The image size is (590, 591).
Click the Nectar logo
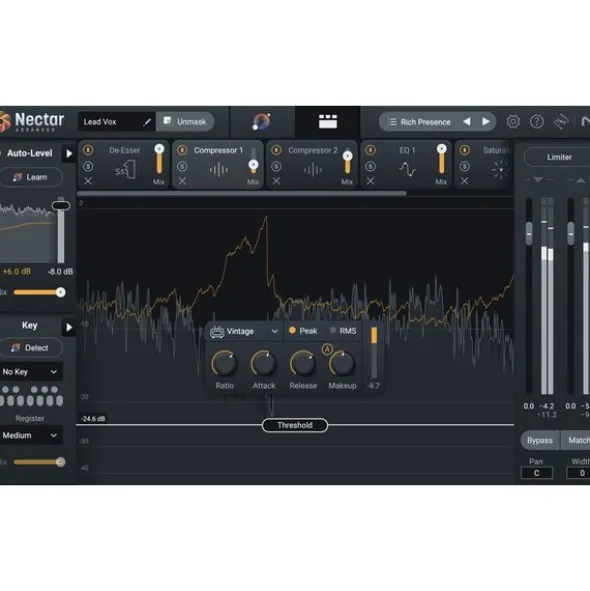[x=33, y=121]
